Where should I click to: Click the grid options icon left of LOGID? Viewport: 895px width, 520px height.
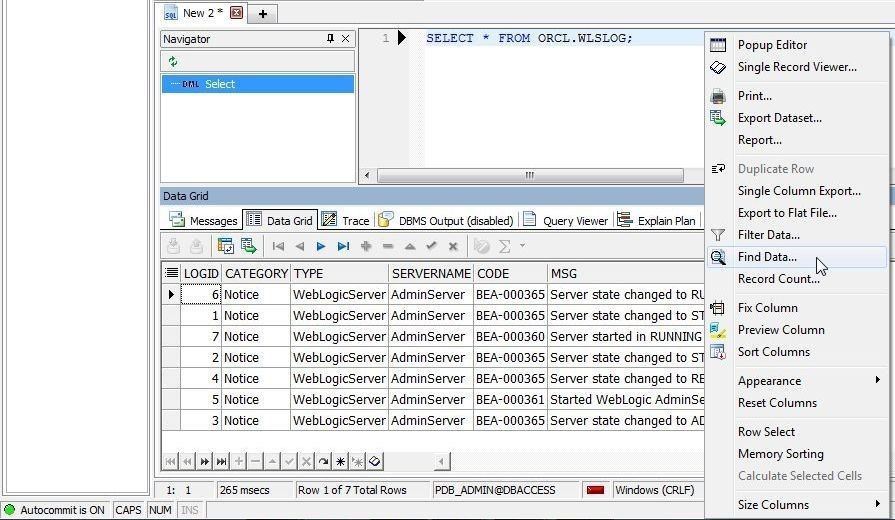point(171,273)
